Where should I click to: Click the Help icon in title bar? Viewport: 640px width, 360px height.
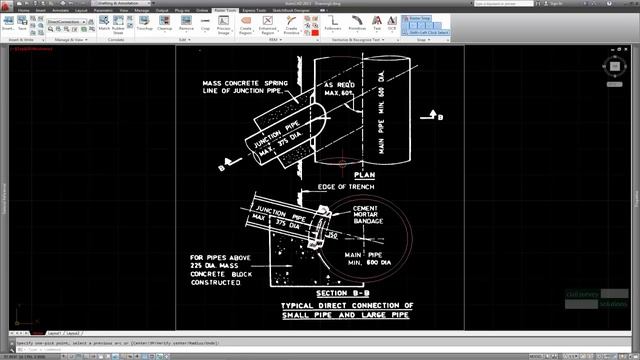coord(609,3)
